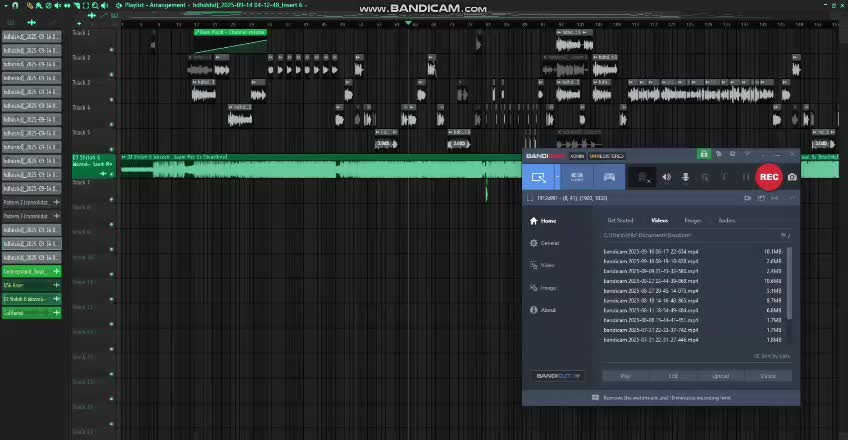Click the Bandicam pause recording icon

(x=746, y=177)
